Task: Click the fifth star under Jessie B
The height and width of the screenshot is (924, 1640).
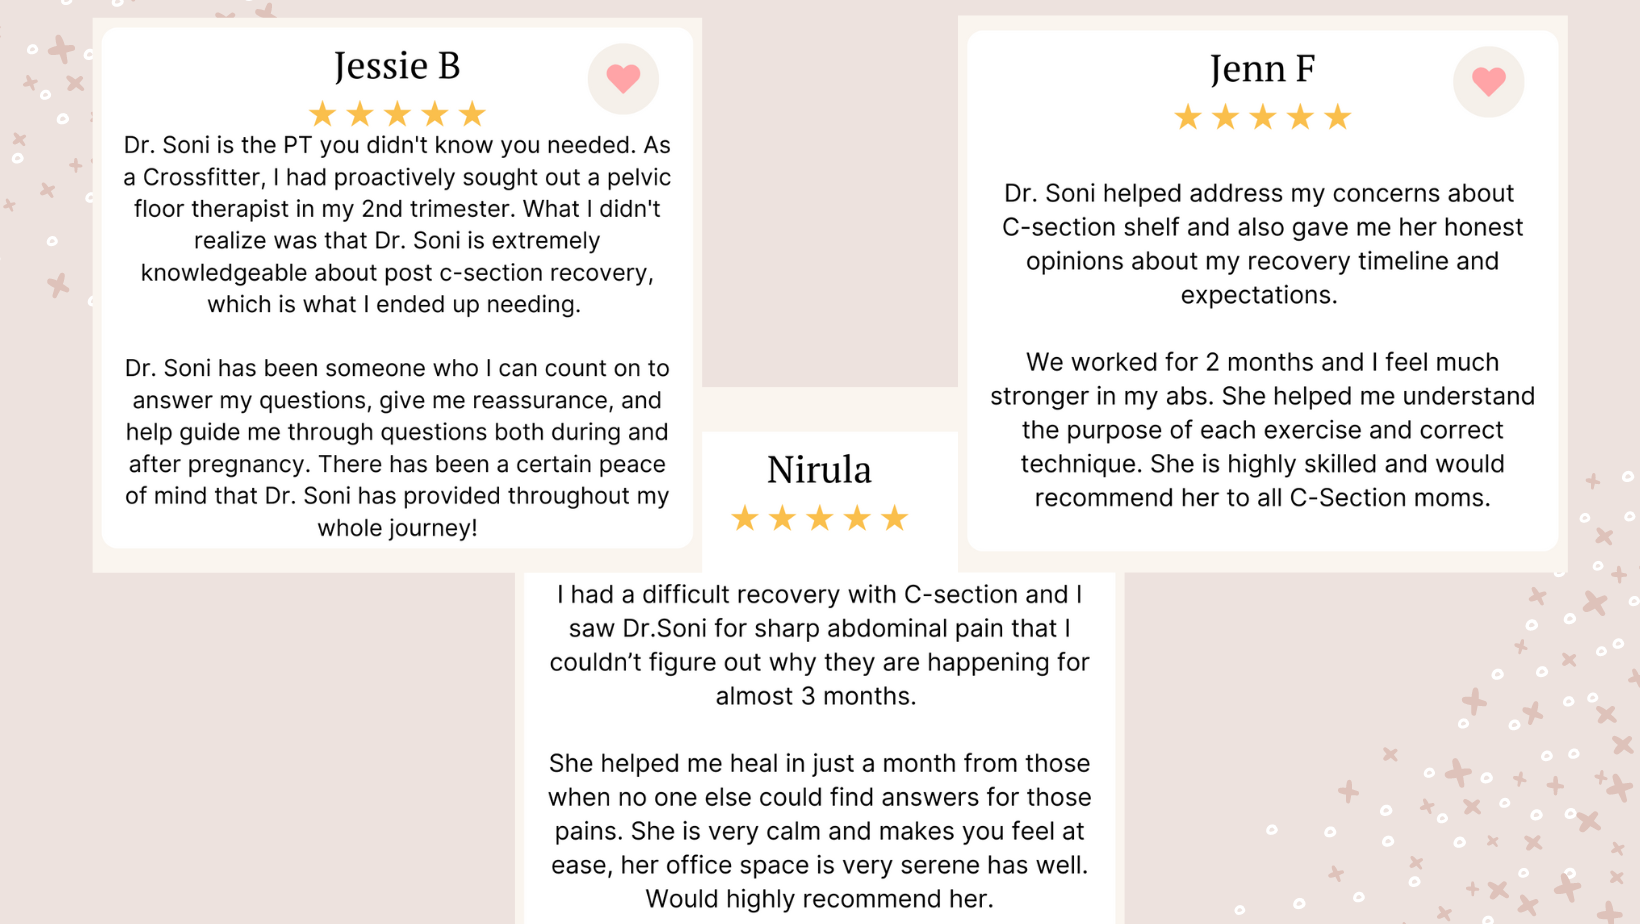Action: (x=472, y=114)
